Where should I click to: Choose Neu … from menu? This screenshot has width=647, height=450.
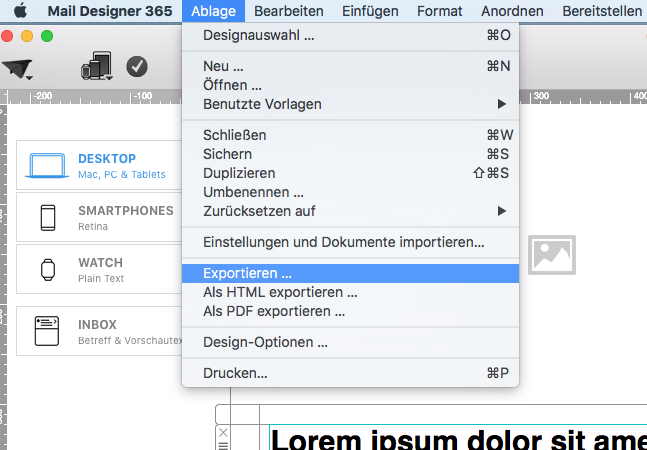350,66
